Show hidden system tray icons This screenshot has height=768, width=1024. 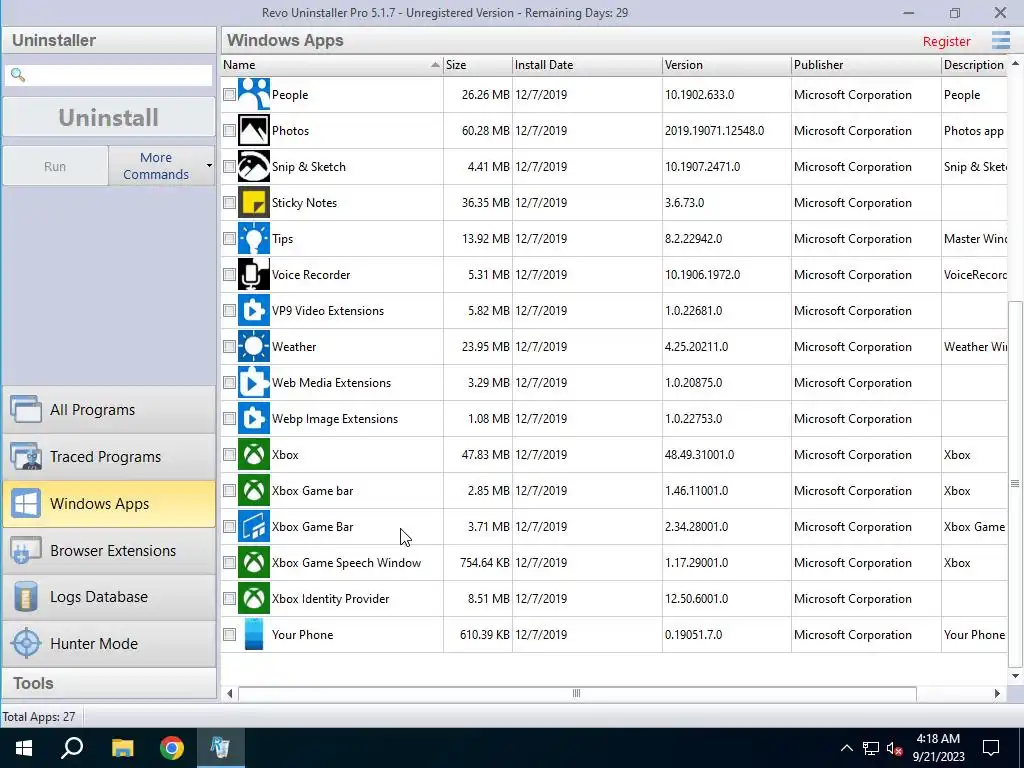[x=846, y=748]
